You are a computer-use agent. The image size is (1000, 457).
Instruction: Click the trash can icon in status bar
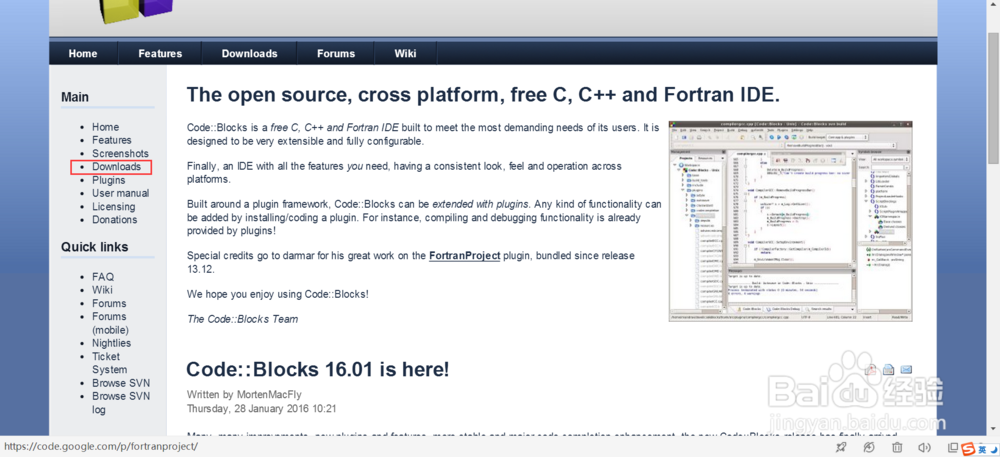click(x=896, y=447)
